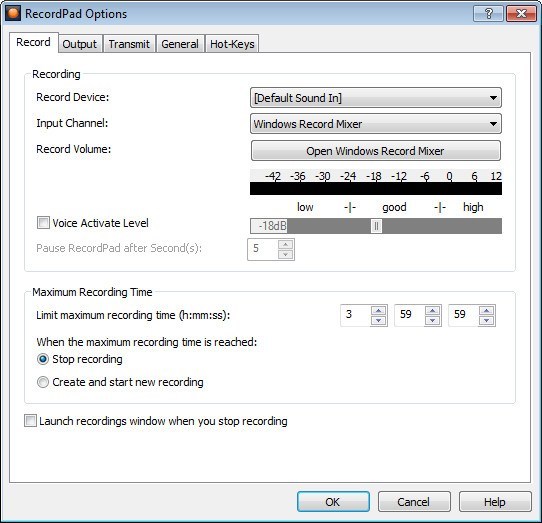Click the seconds field of maximum recording time
542x523 pixels.
(464, 315)
